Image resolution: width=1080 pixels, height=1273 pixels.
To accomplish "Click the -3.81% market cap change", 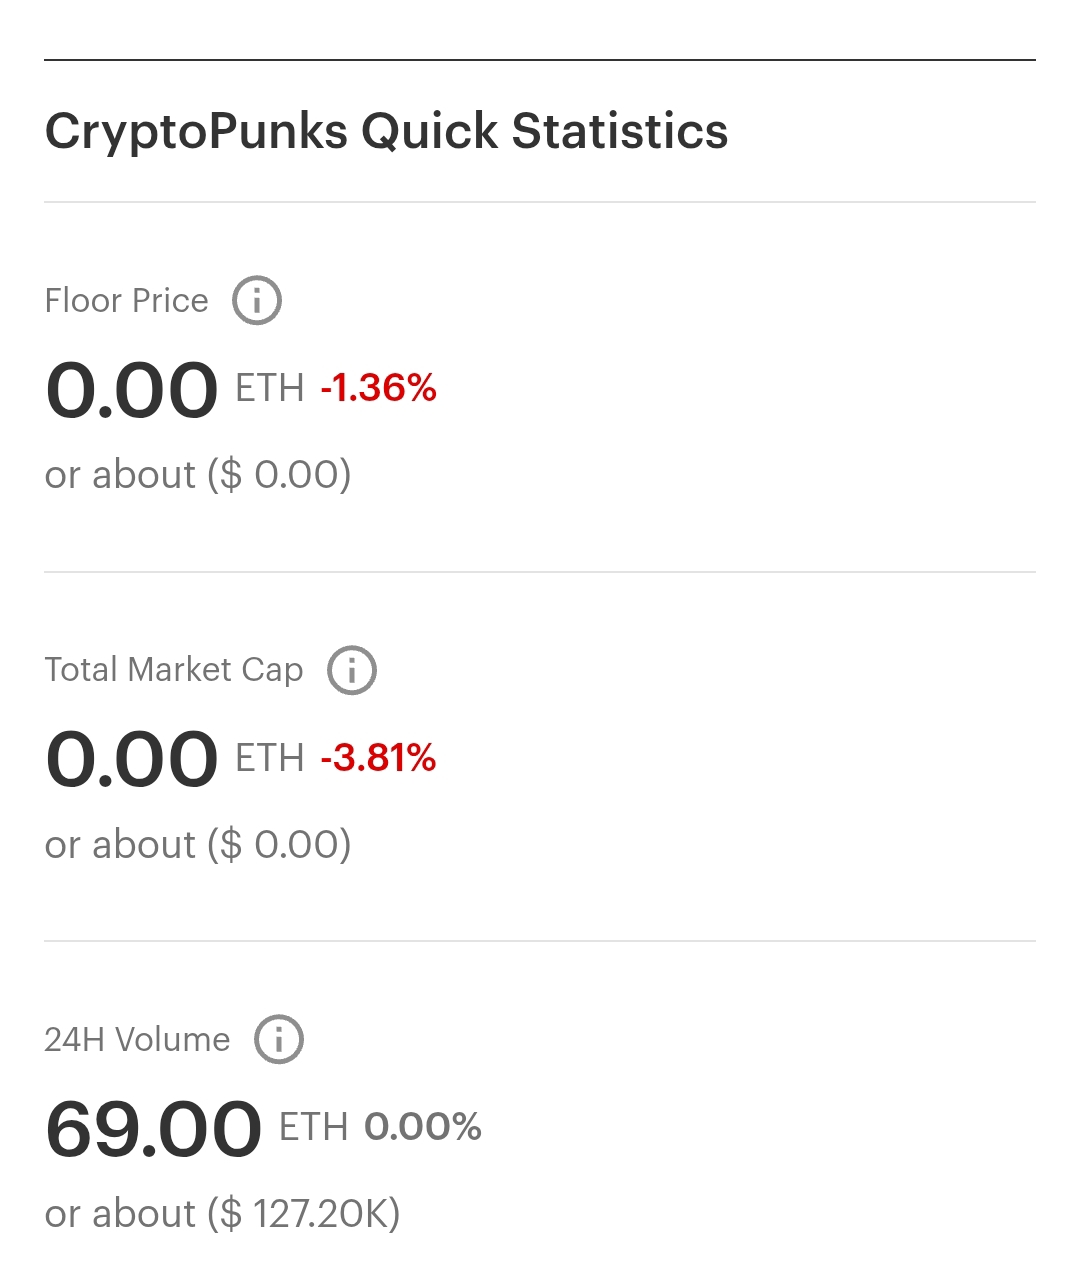I will 378,758.
